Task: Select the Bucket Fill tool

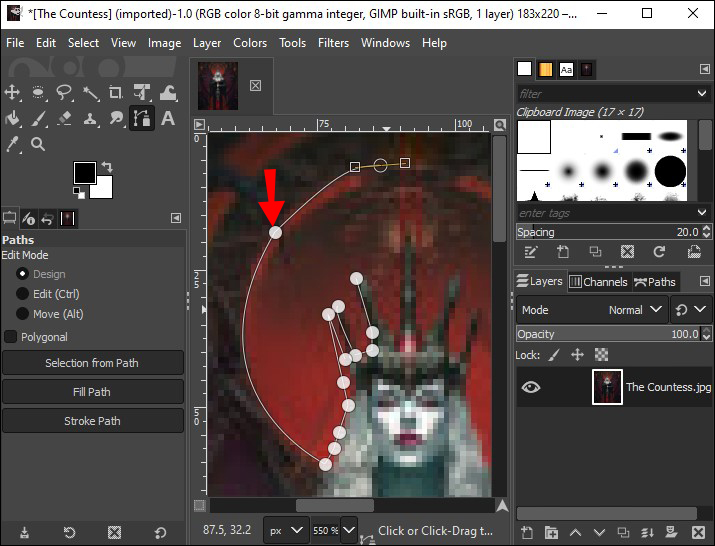Action: [x=13, y=119]
